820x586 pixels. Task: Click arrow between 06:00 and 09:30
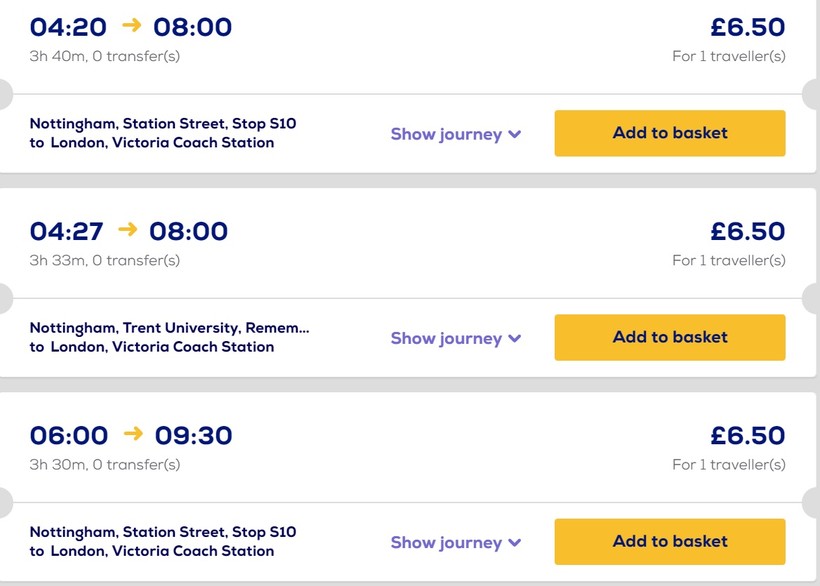coord(132,434)
